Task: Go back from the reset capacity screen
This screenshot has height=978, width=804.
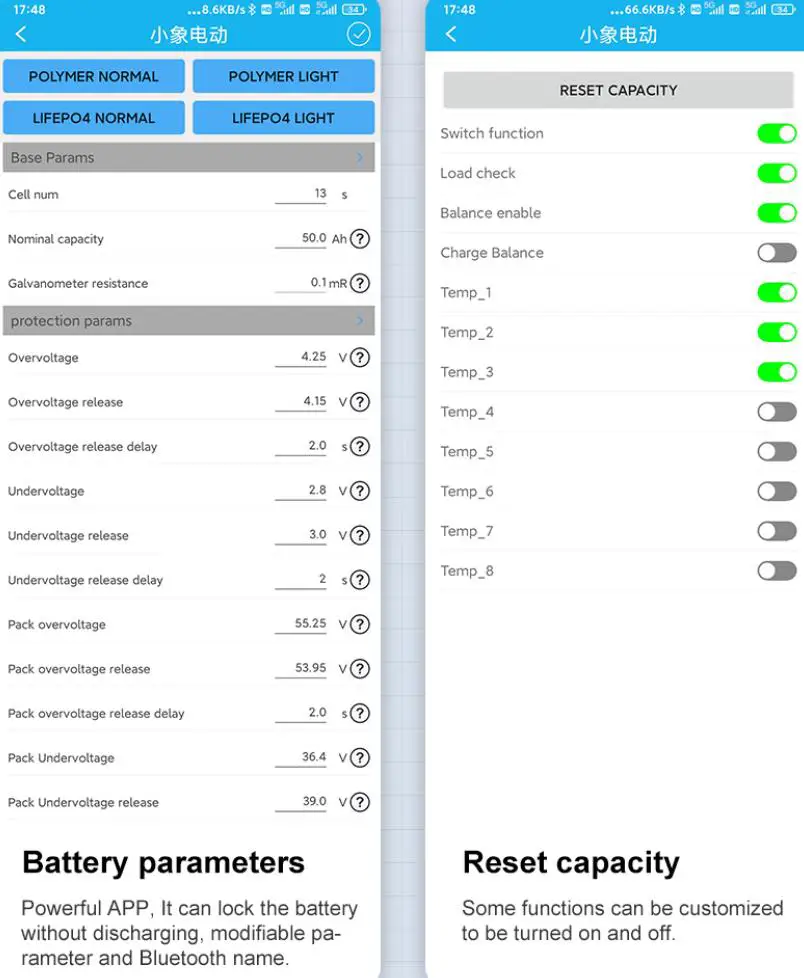Action: point(451,35)
